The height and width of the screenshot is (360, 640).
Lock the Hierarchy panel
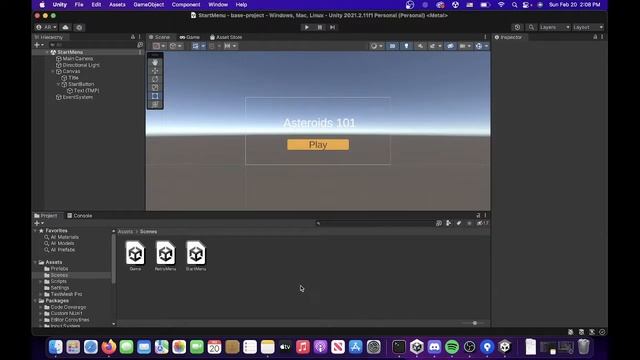tap(133, 37)
